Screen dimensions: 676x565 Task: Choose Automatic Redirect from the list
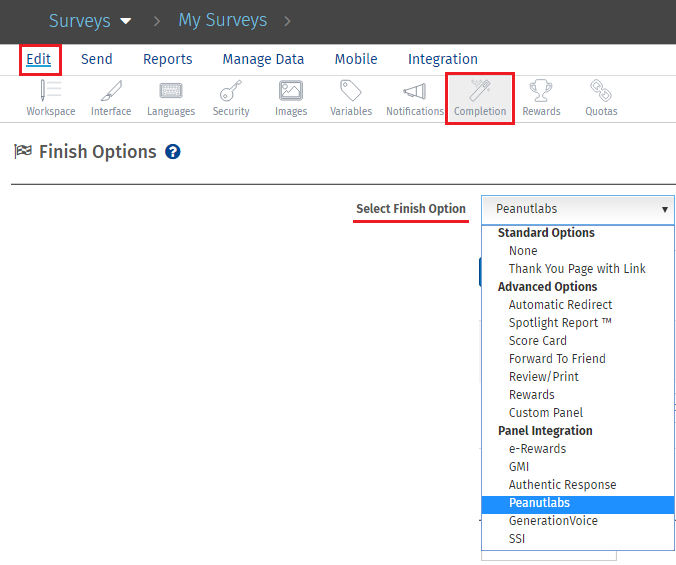[x=560, y=305]
